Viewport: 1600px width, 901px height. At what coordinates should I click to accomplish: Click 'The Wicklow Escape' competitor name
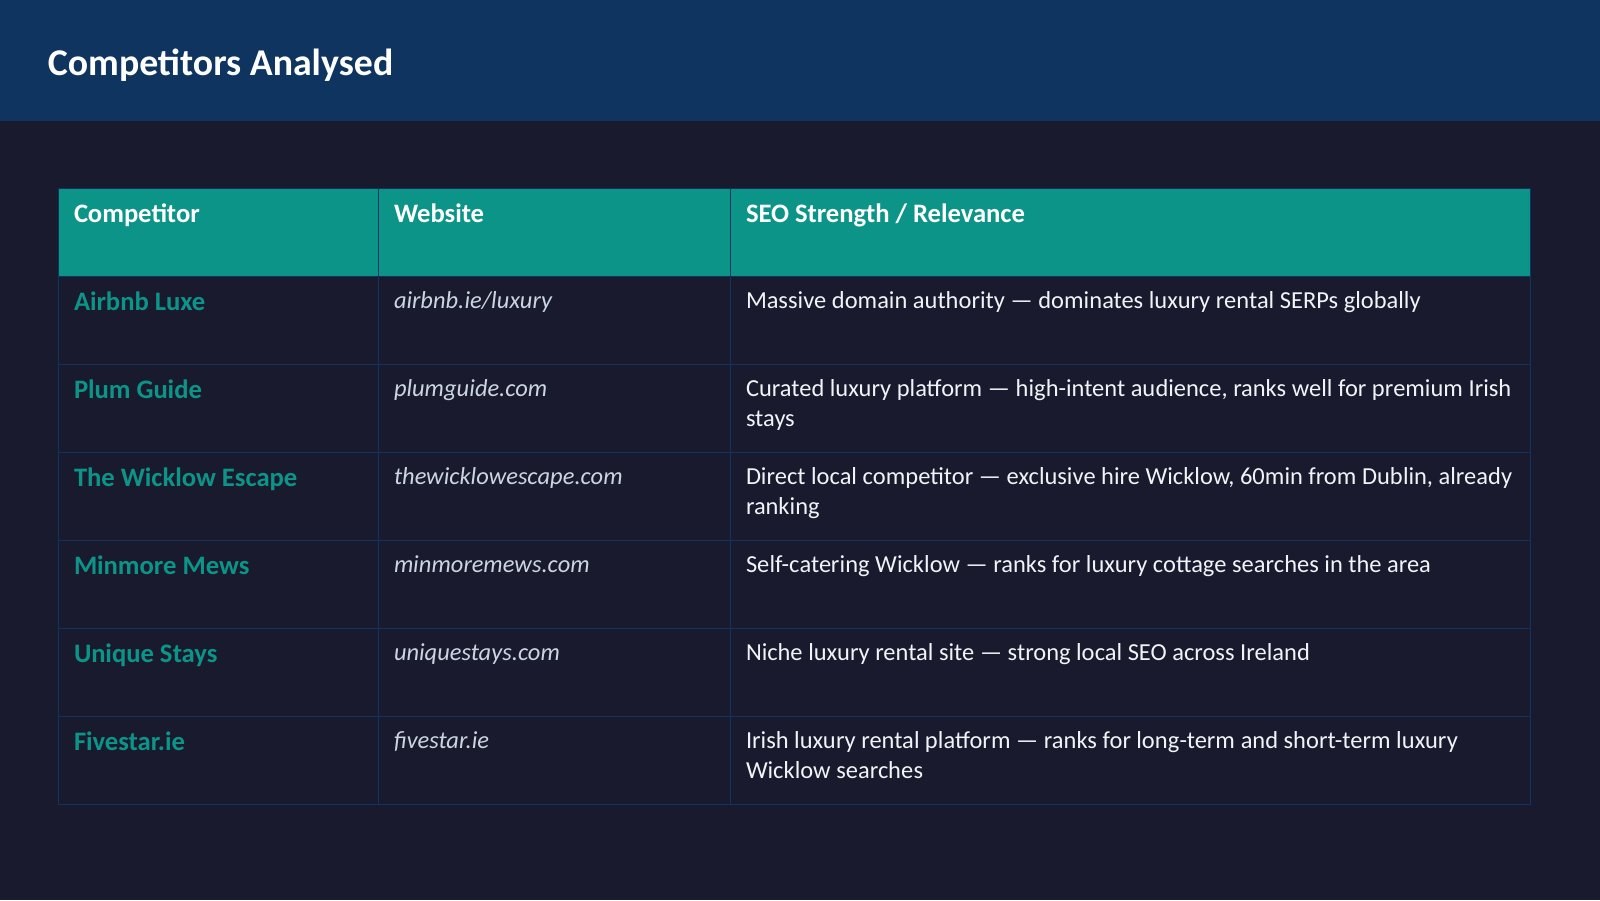[x=185, y=478]
